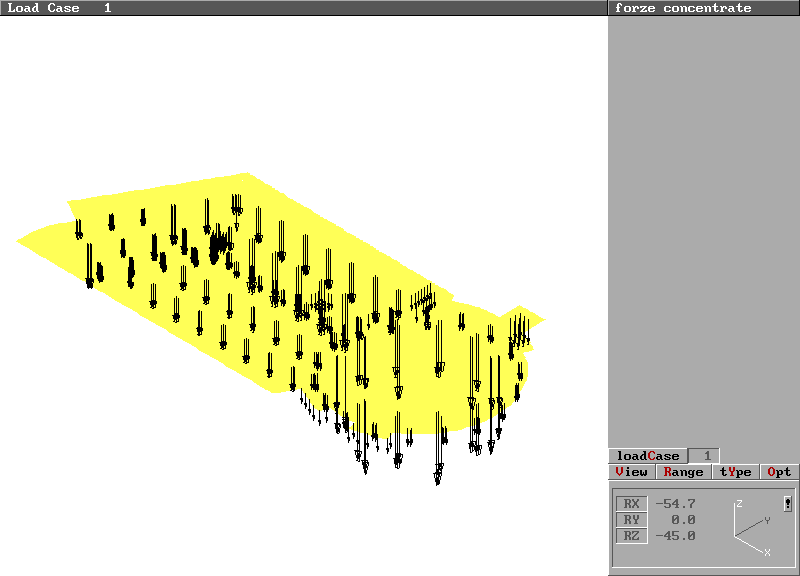Viewport: 800px width, 576px height.
Task: Click the RY value 0.0
Action: pyautogui.click(x=683, y=520)
